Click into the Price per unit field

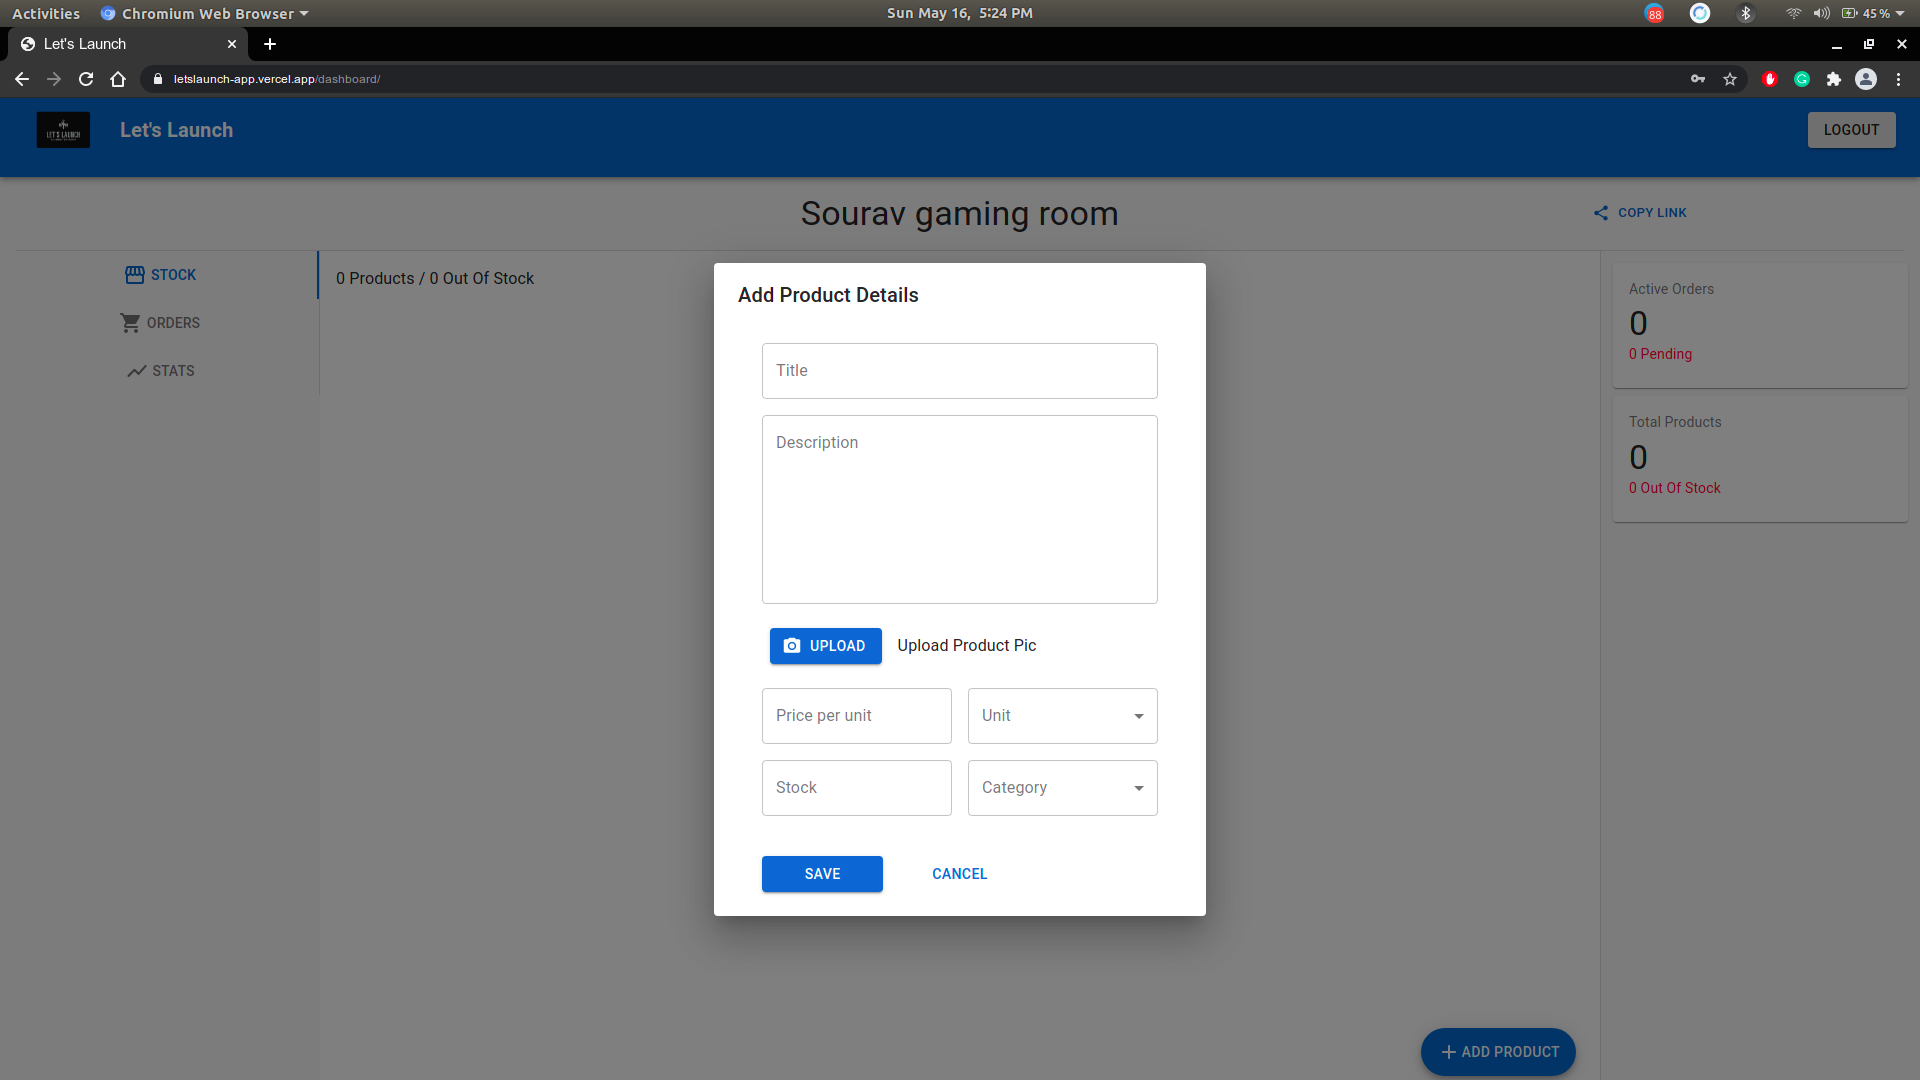coord(856,716)
